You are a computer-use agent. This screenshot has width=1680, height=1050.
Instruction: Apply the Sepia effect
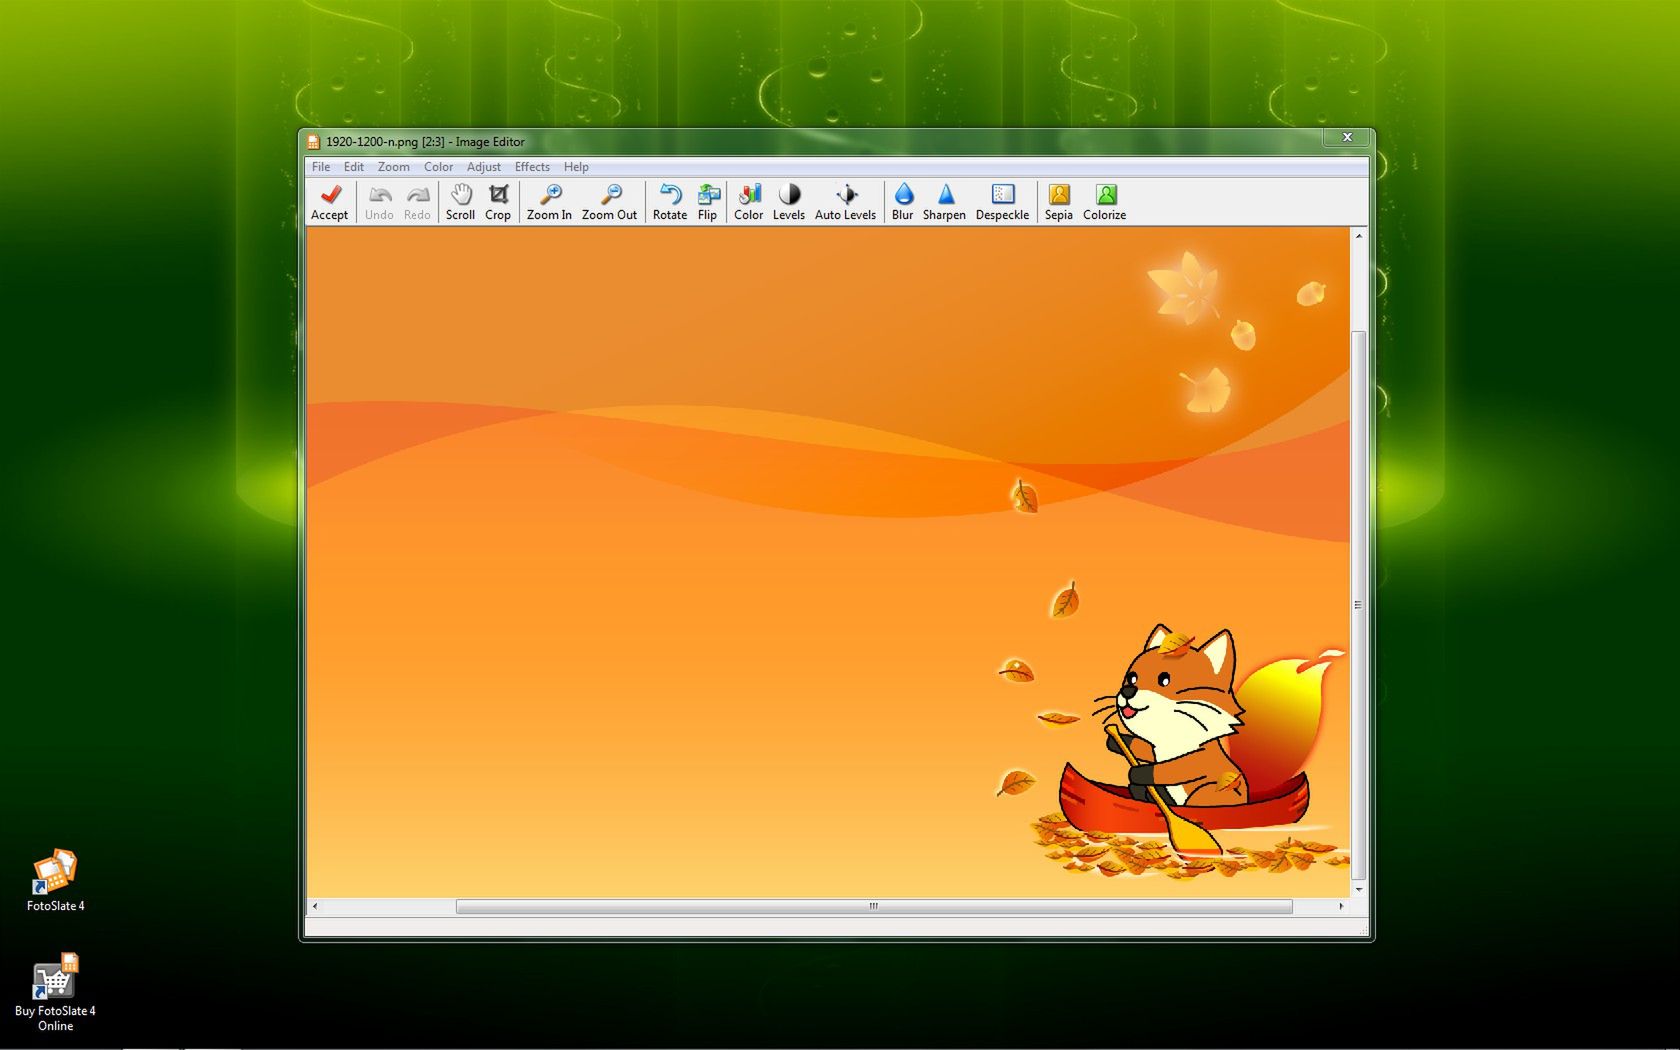1058,201
